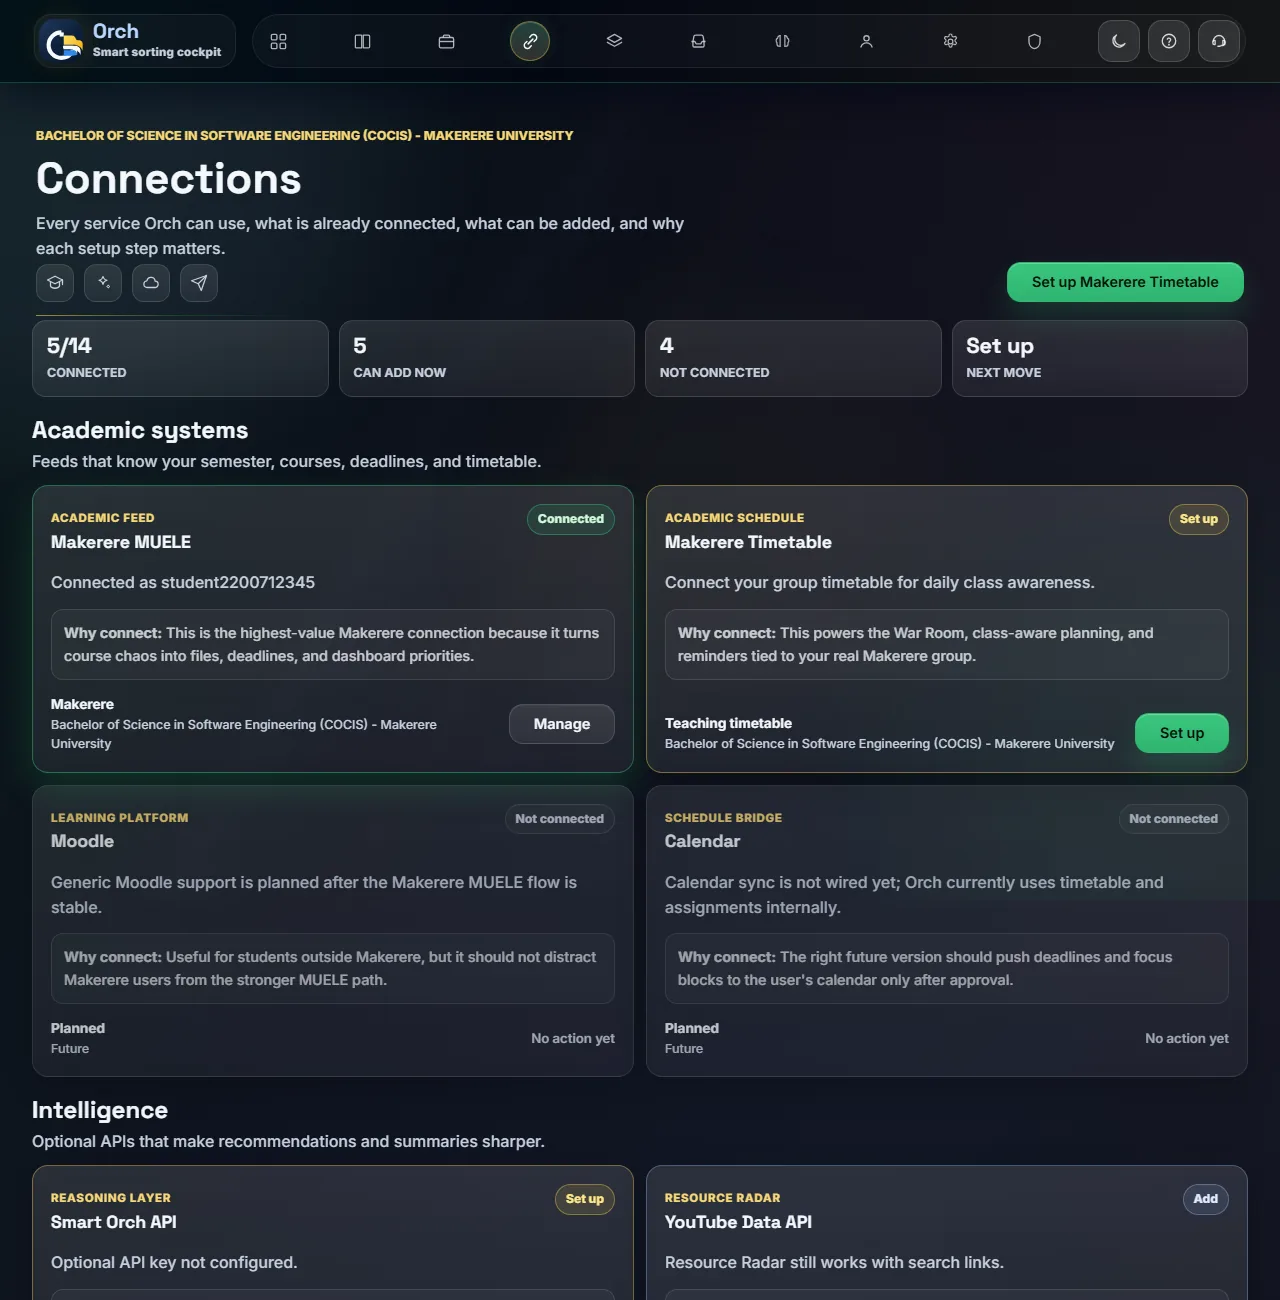Click the Not connected badge on Calendar

1173,819
